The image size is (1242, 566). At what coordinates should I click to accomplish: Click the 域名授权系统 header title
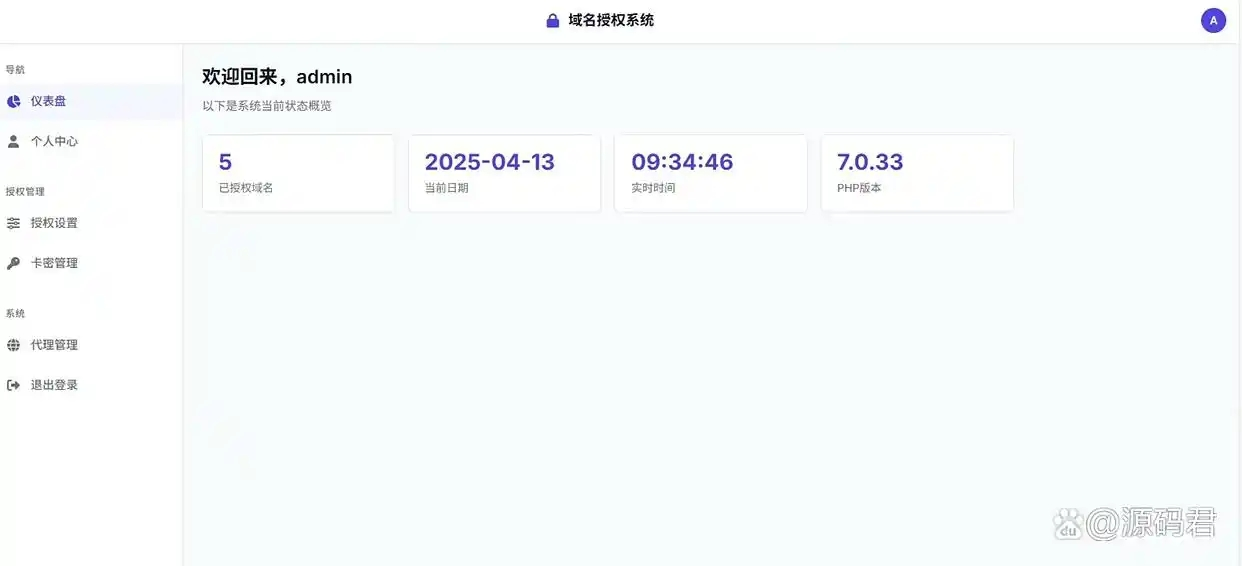coord(611,20)
